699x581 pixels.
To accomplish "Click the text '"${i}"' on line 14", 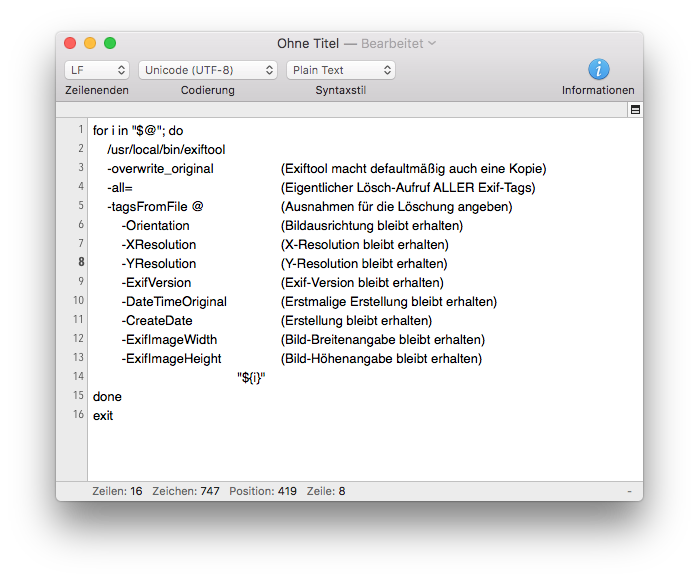I will [x=251, y=378].
